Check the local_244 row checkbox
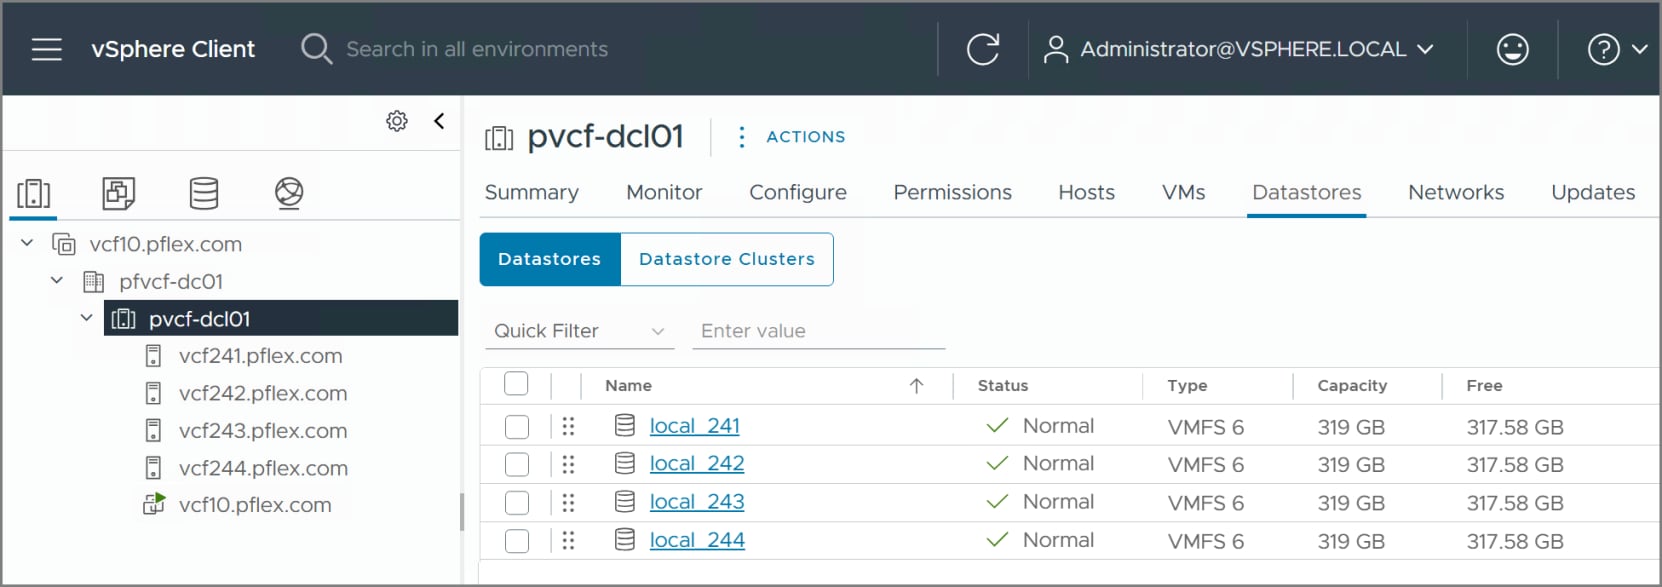Viewport: 1662px width, 587px height. [517, 541]
